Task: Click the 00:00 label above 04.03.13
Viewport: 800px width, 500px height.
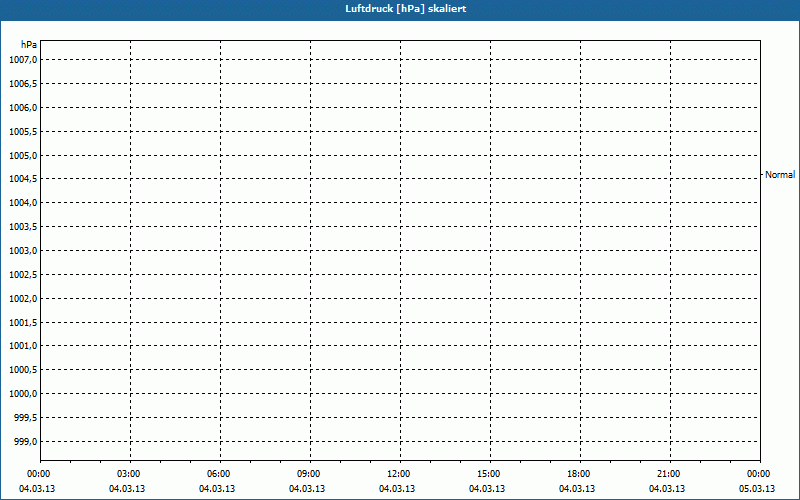Action: 38,474
